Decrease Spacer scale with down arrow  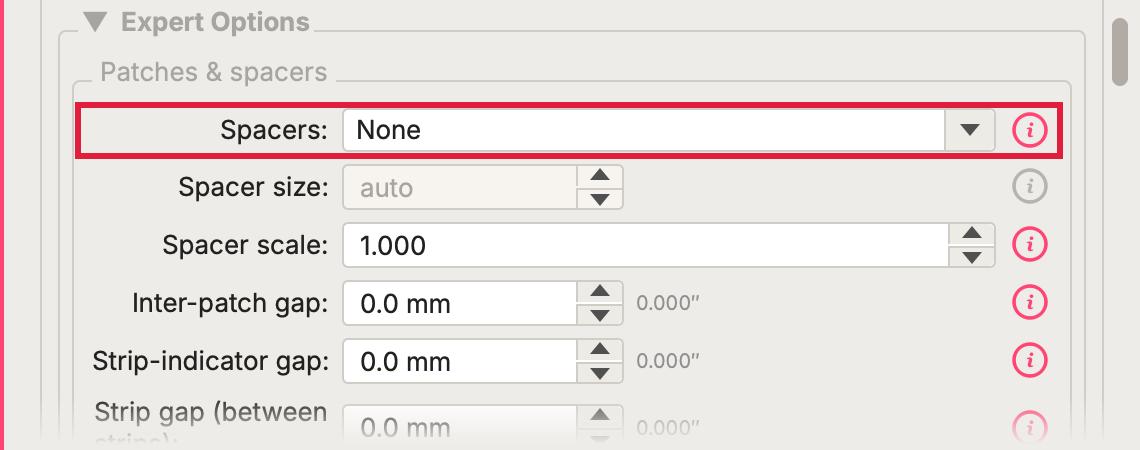(972, 257)
